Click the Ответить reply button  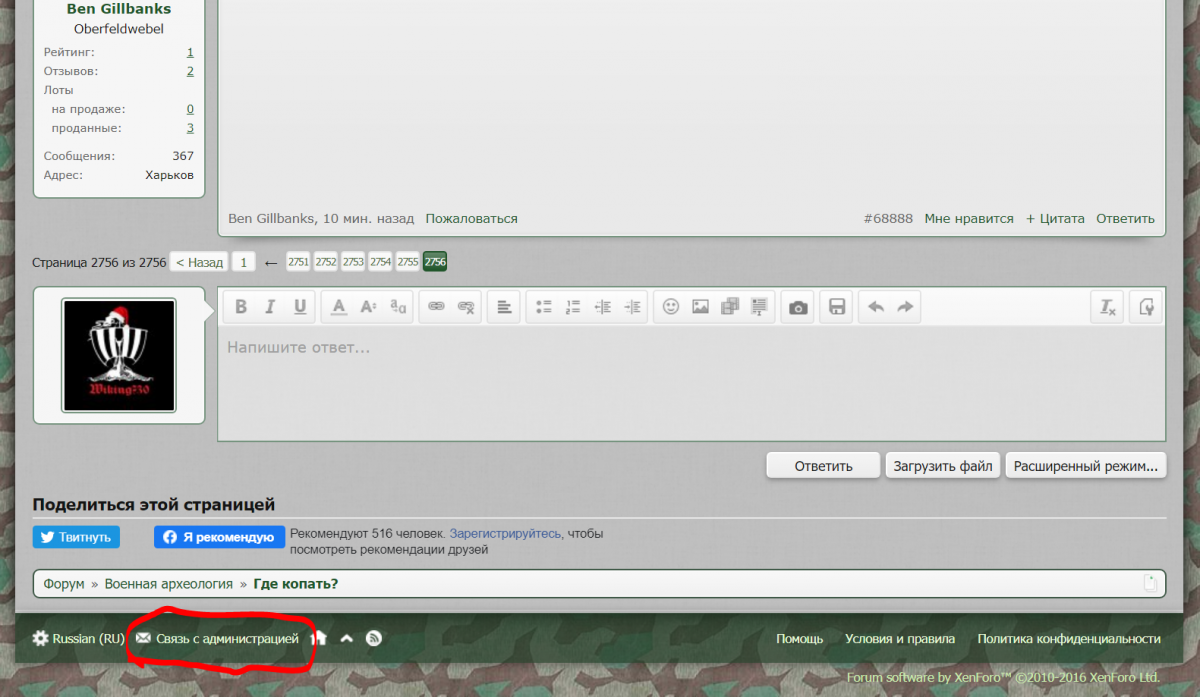pos(823,466)
